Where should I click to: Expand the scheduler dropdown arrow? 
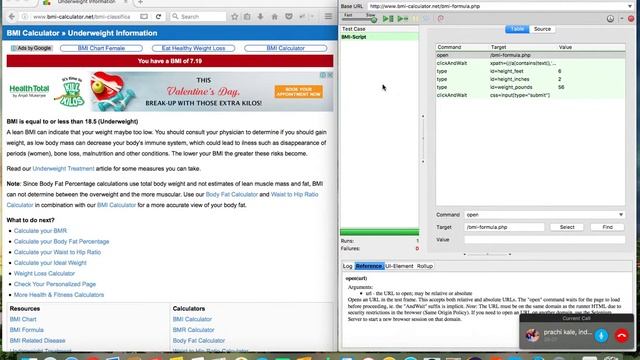(622, 19)
